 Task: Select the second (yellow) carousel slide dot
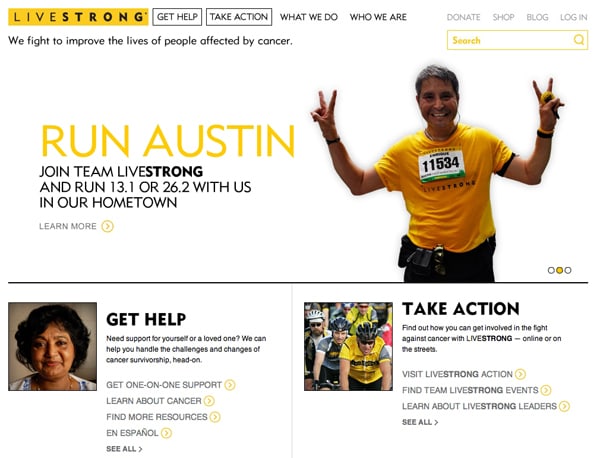559,271
